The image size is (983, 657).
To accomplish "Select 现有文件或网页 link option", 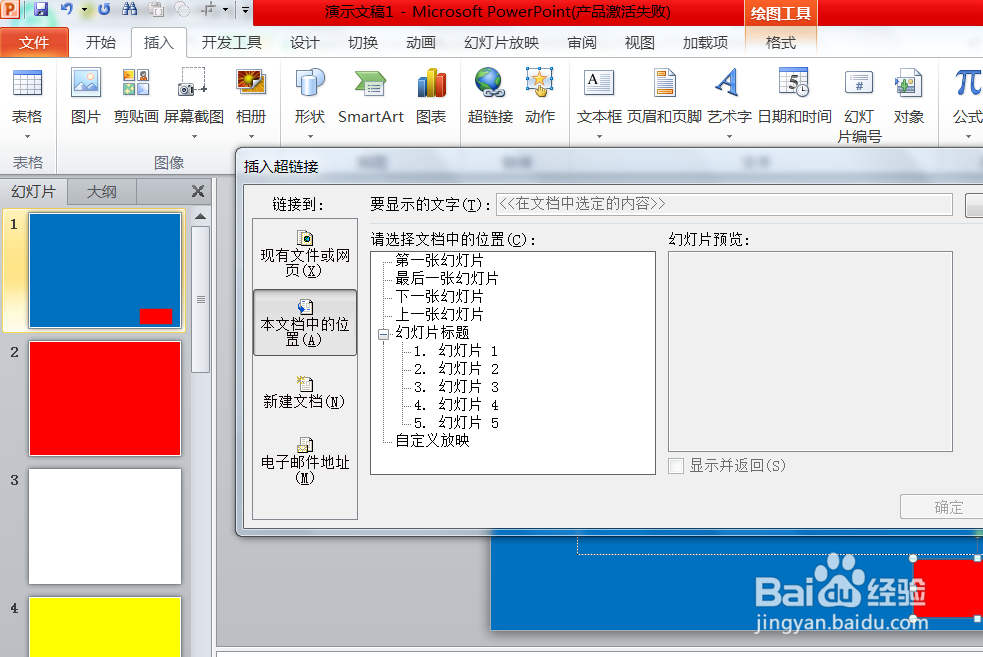I will tap(305, 253).
